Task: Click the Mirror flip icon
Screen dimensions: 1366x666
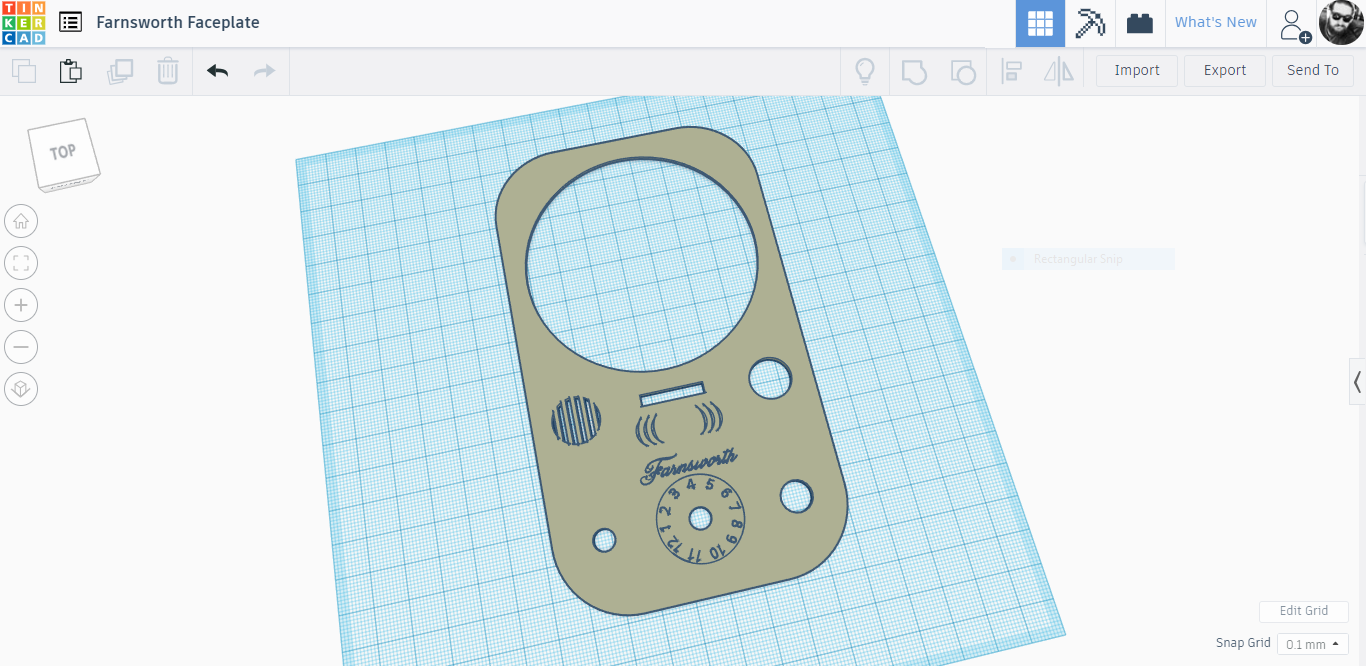Action: coord(1058,71)
